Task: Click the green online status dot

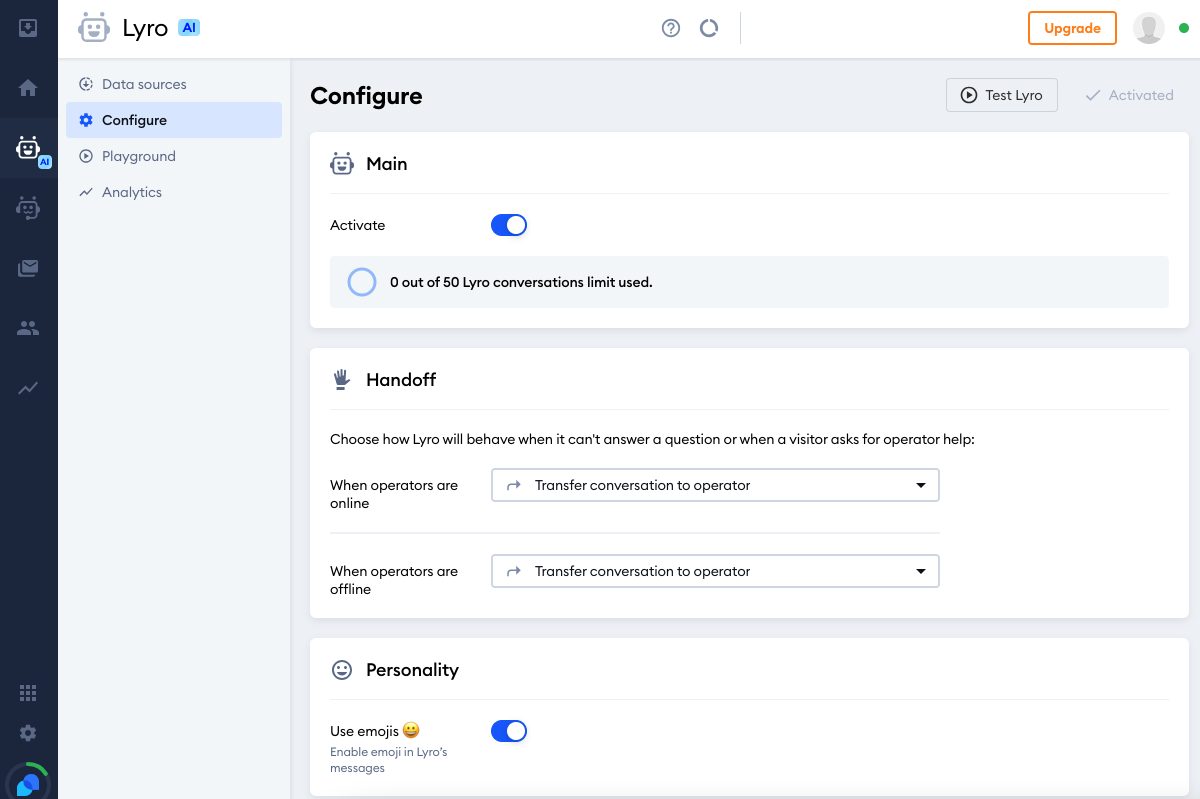Action: point(1184,29)
